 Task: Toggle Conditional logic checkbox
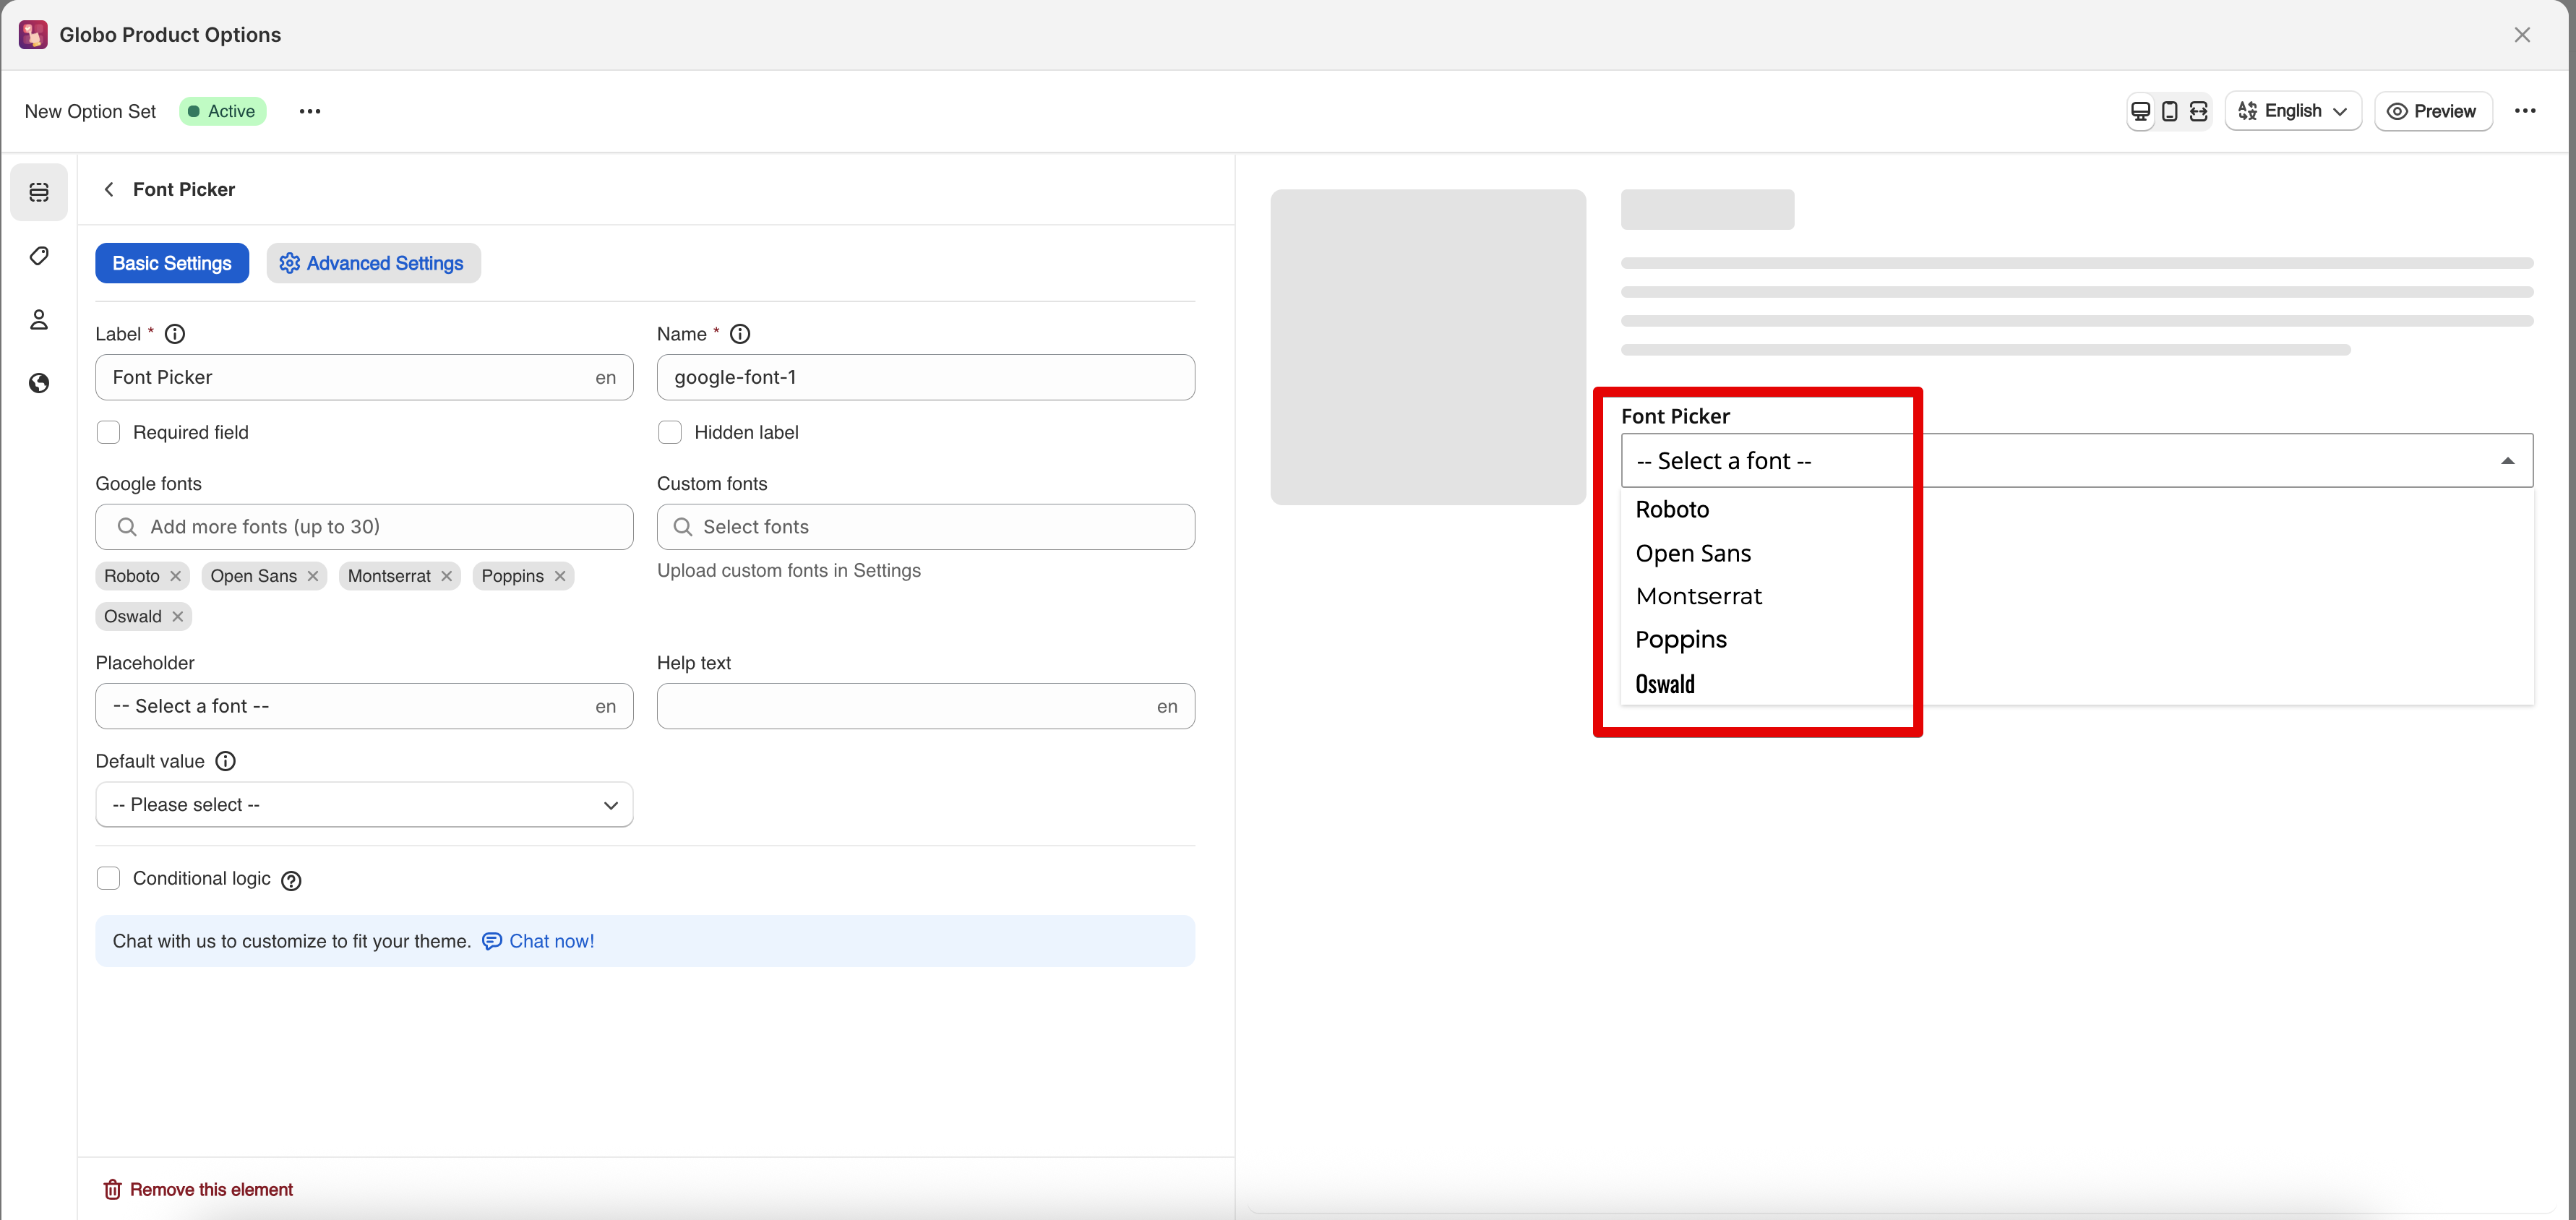coord(108,878)
